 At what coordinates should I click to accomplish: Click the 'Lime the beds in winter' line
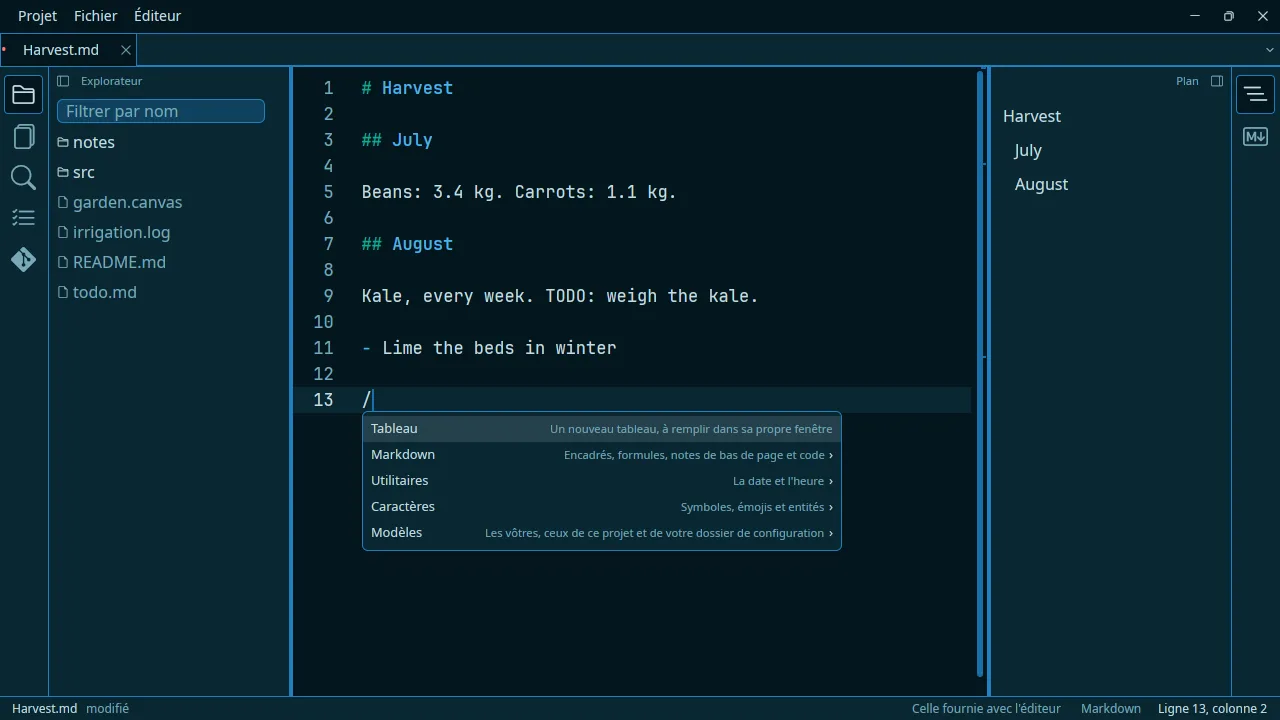(489, 348)
